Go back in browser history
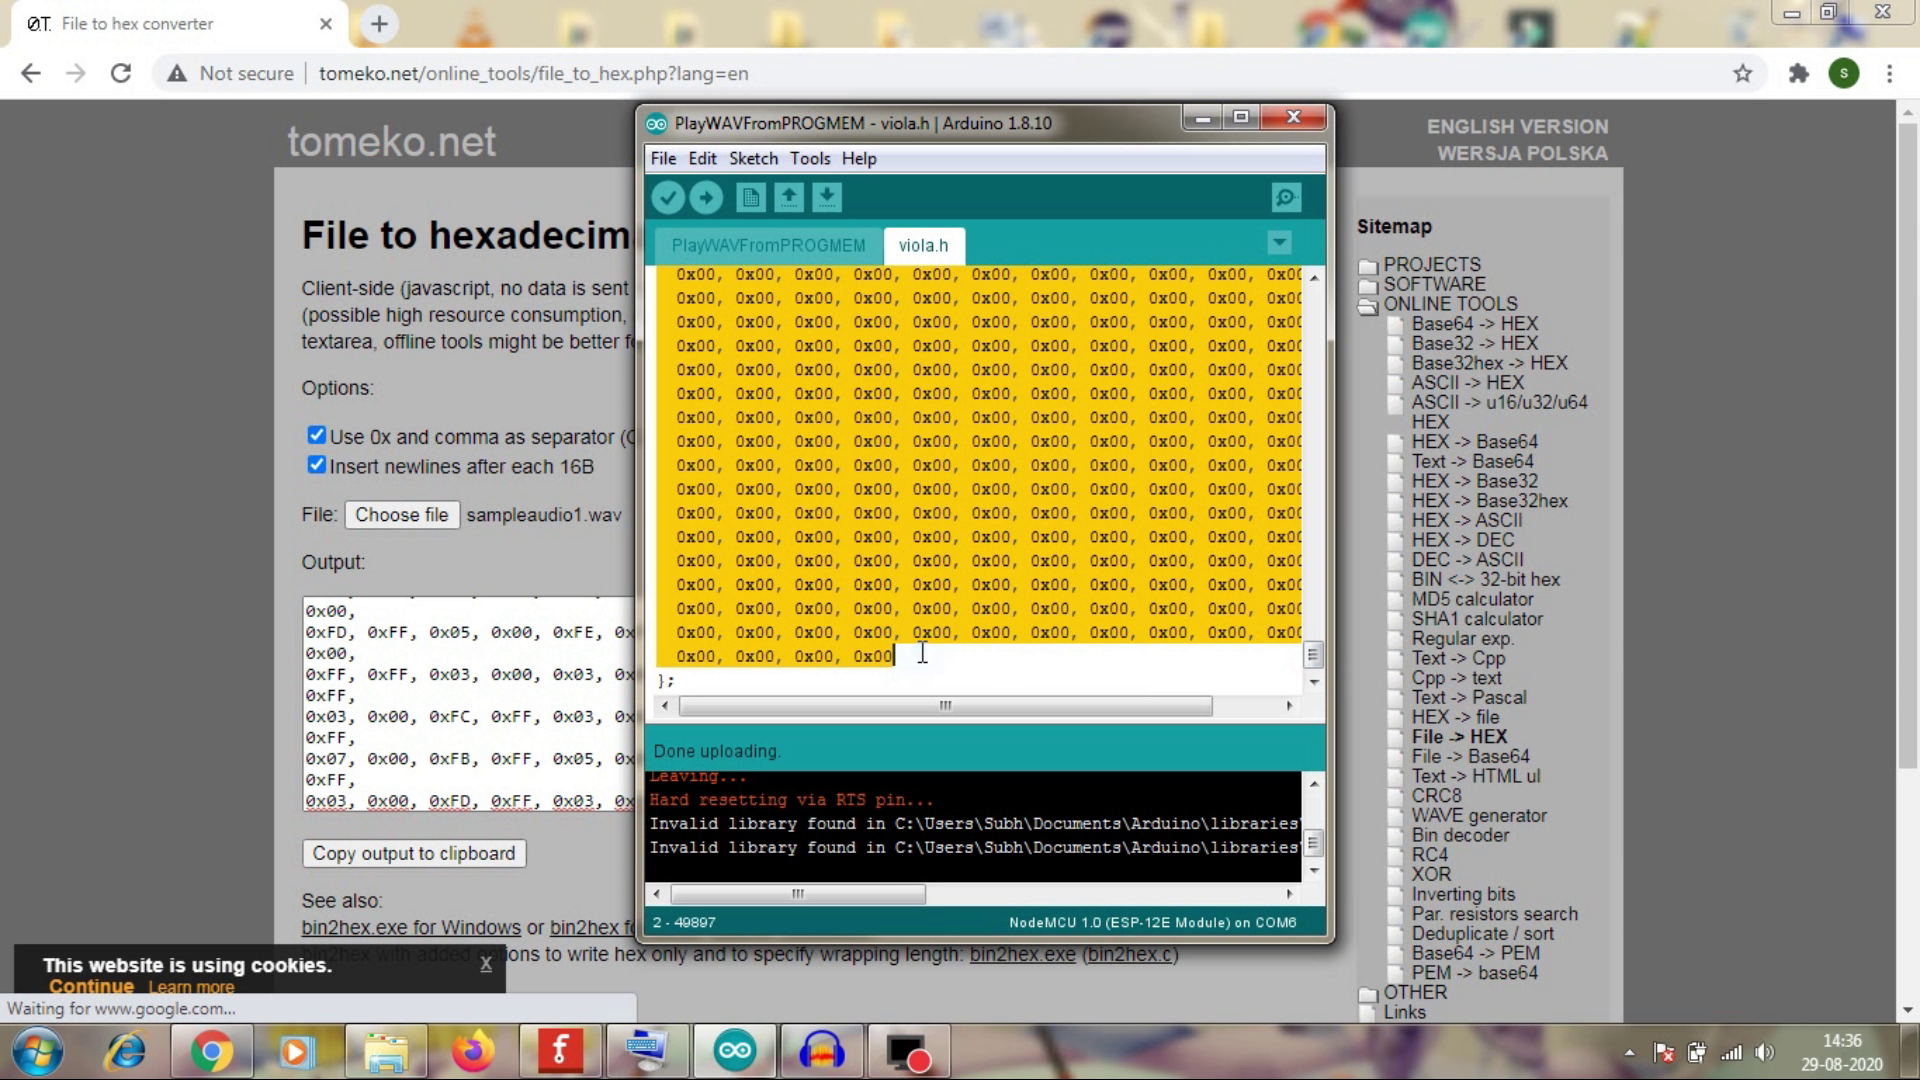The width and height of the screenshot is (1920, 1080). pyautogui.click(x=31, y=74)
